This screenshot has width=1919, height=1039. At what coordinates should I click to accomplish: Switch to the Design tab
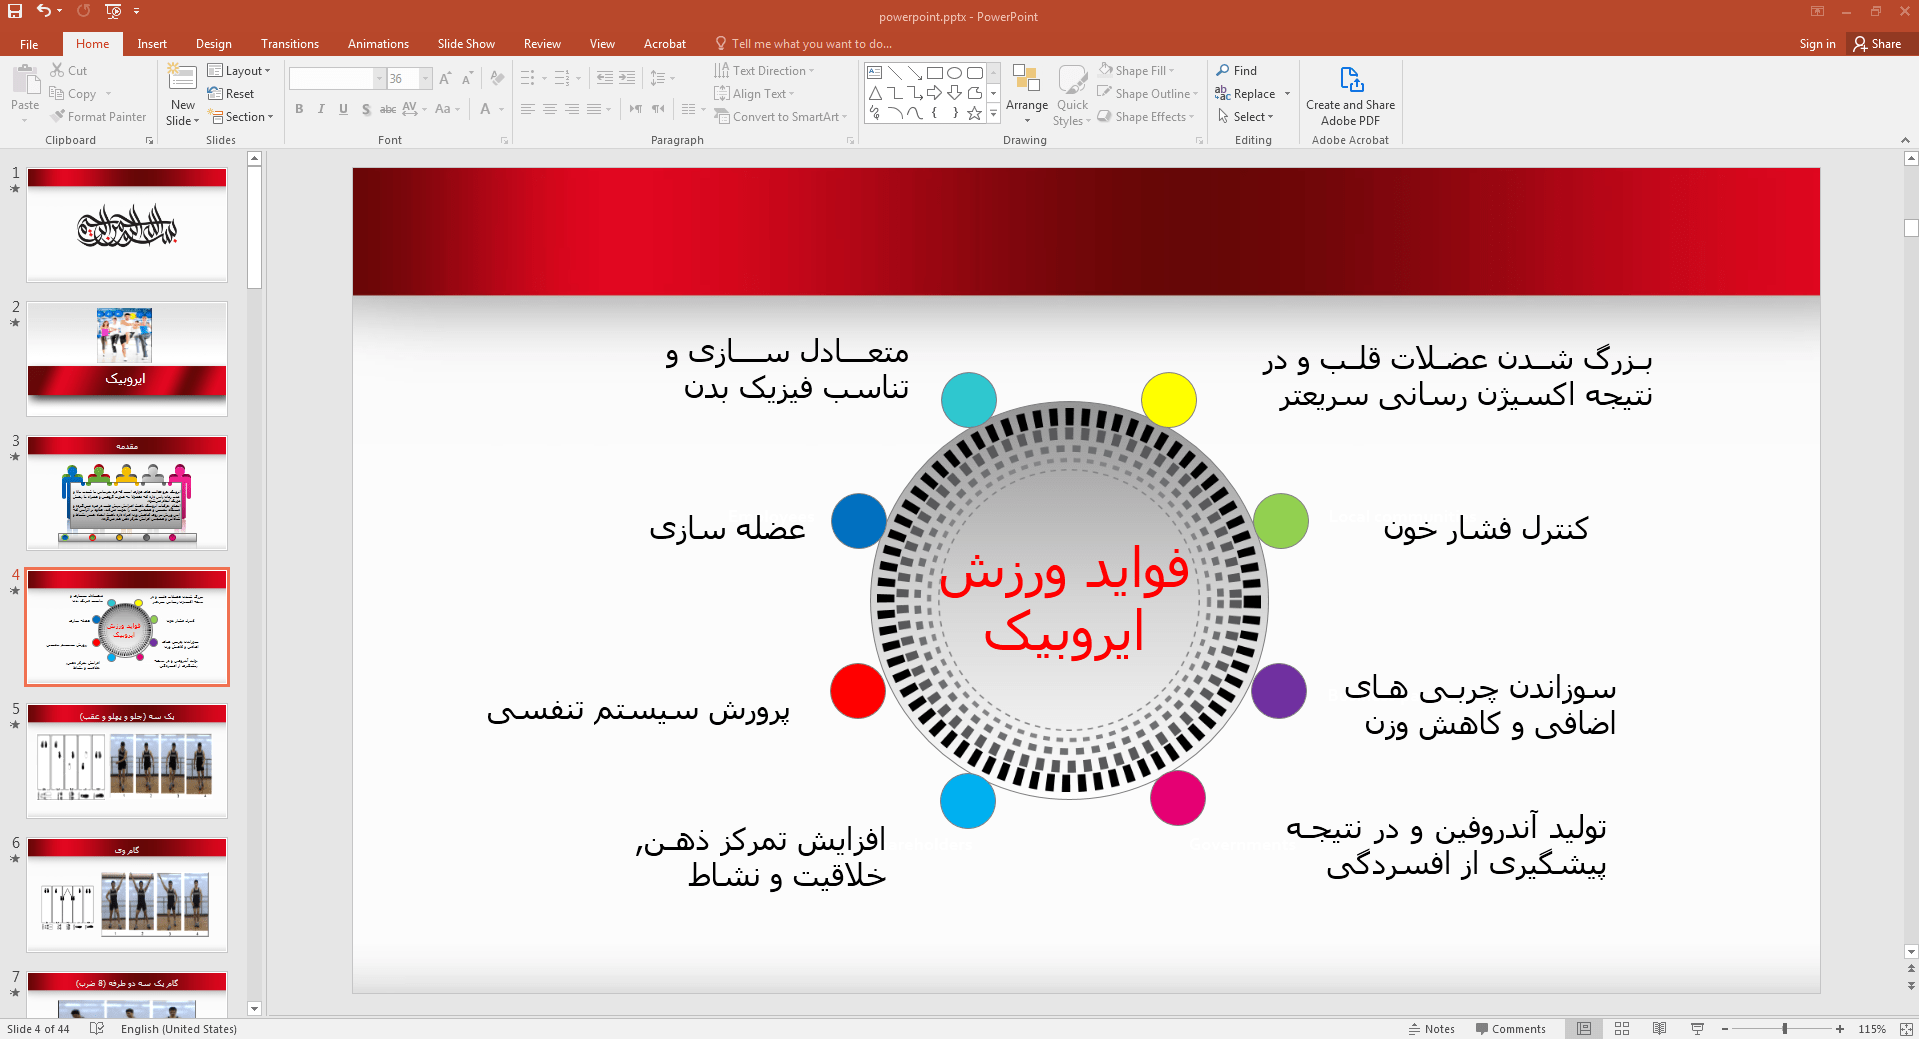pos(214,44)
